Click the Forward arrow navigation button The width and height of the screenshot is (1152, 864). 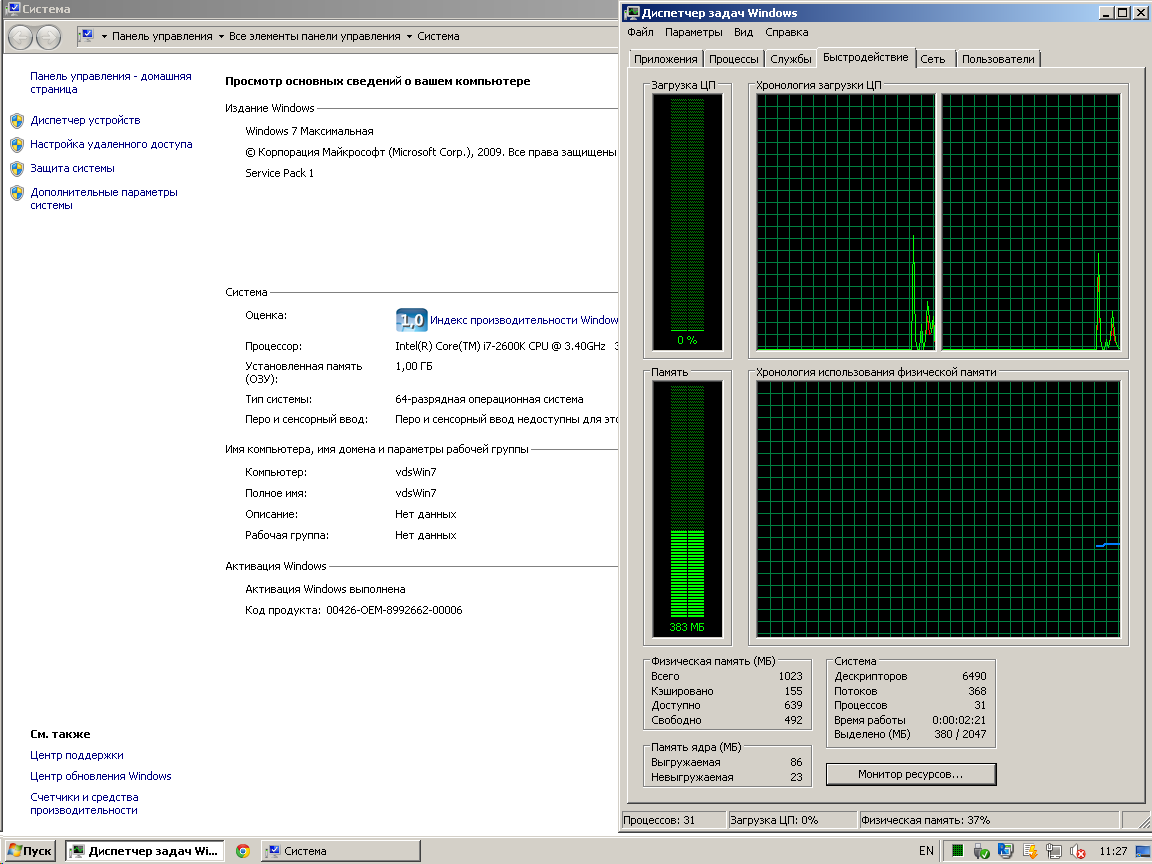pyautogui.click(x=48, y=37)
